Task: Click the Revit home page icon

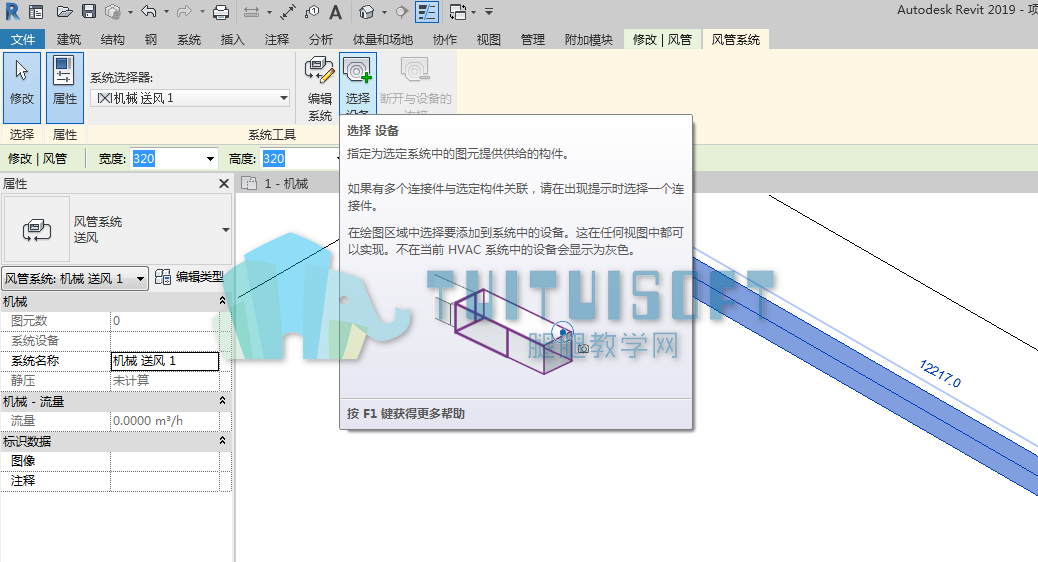Action: pos(36,12)
